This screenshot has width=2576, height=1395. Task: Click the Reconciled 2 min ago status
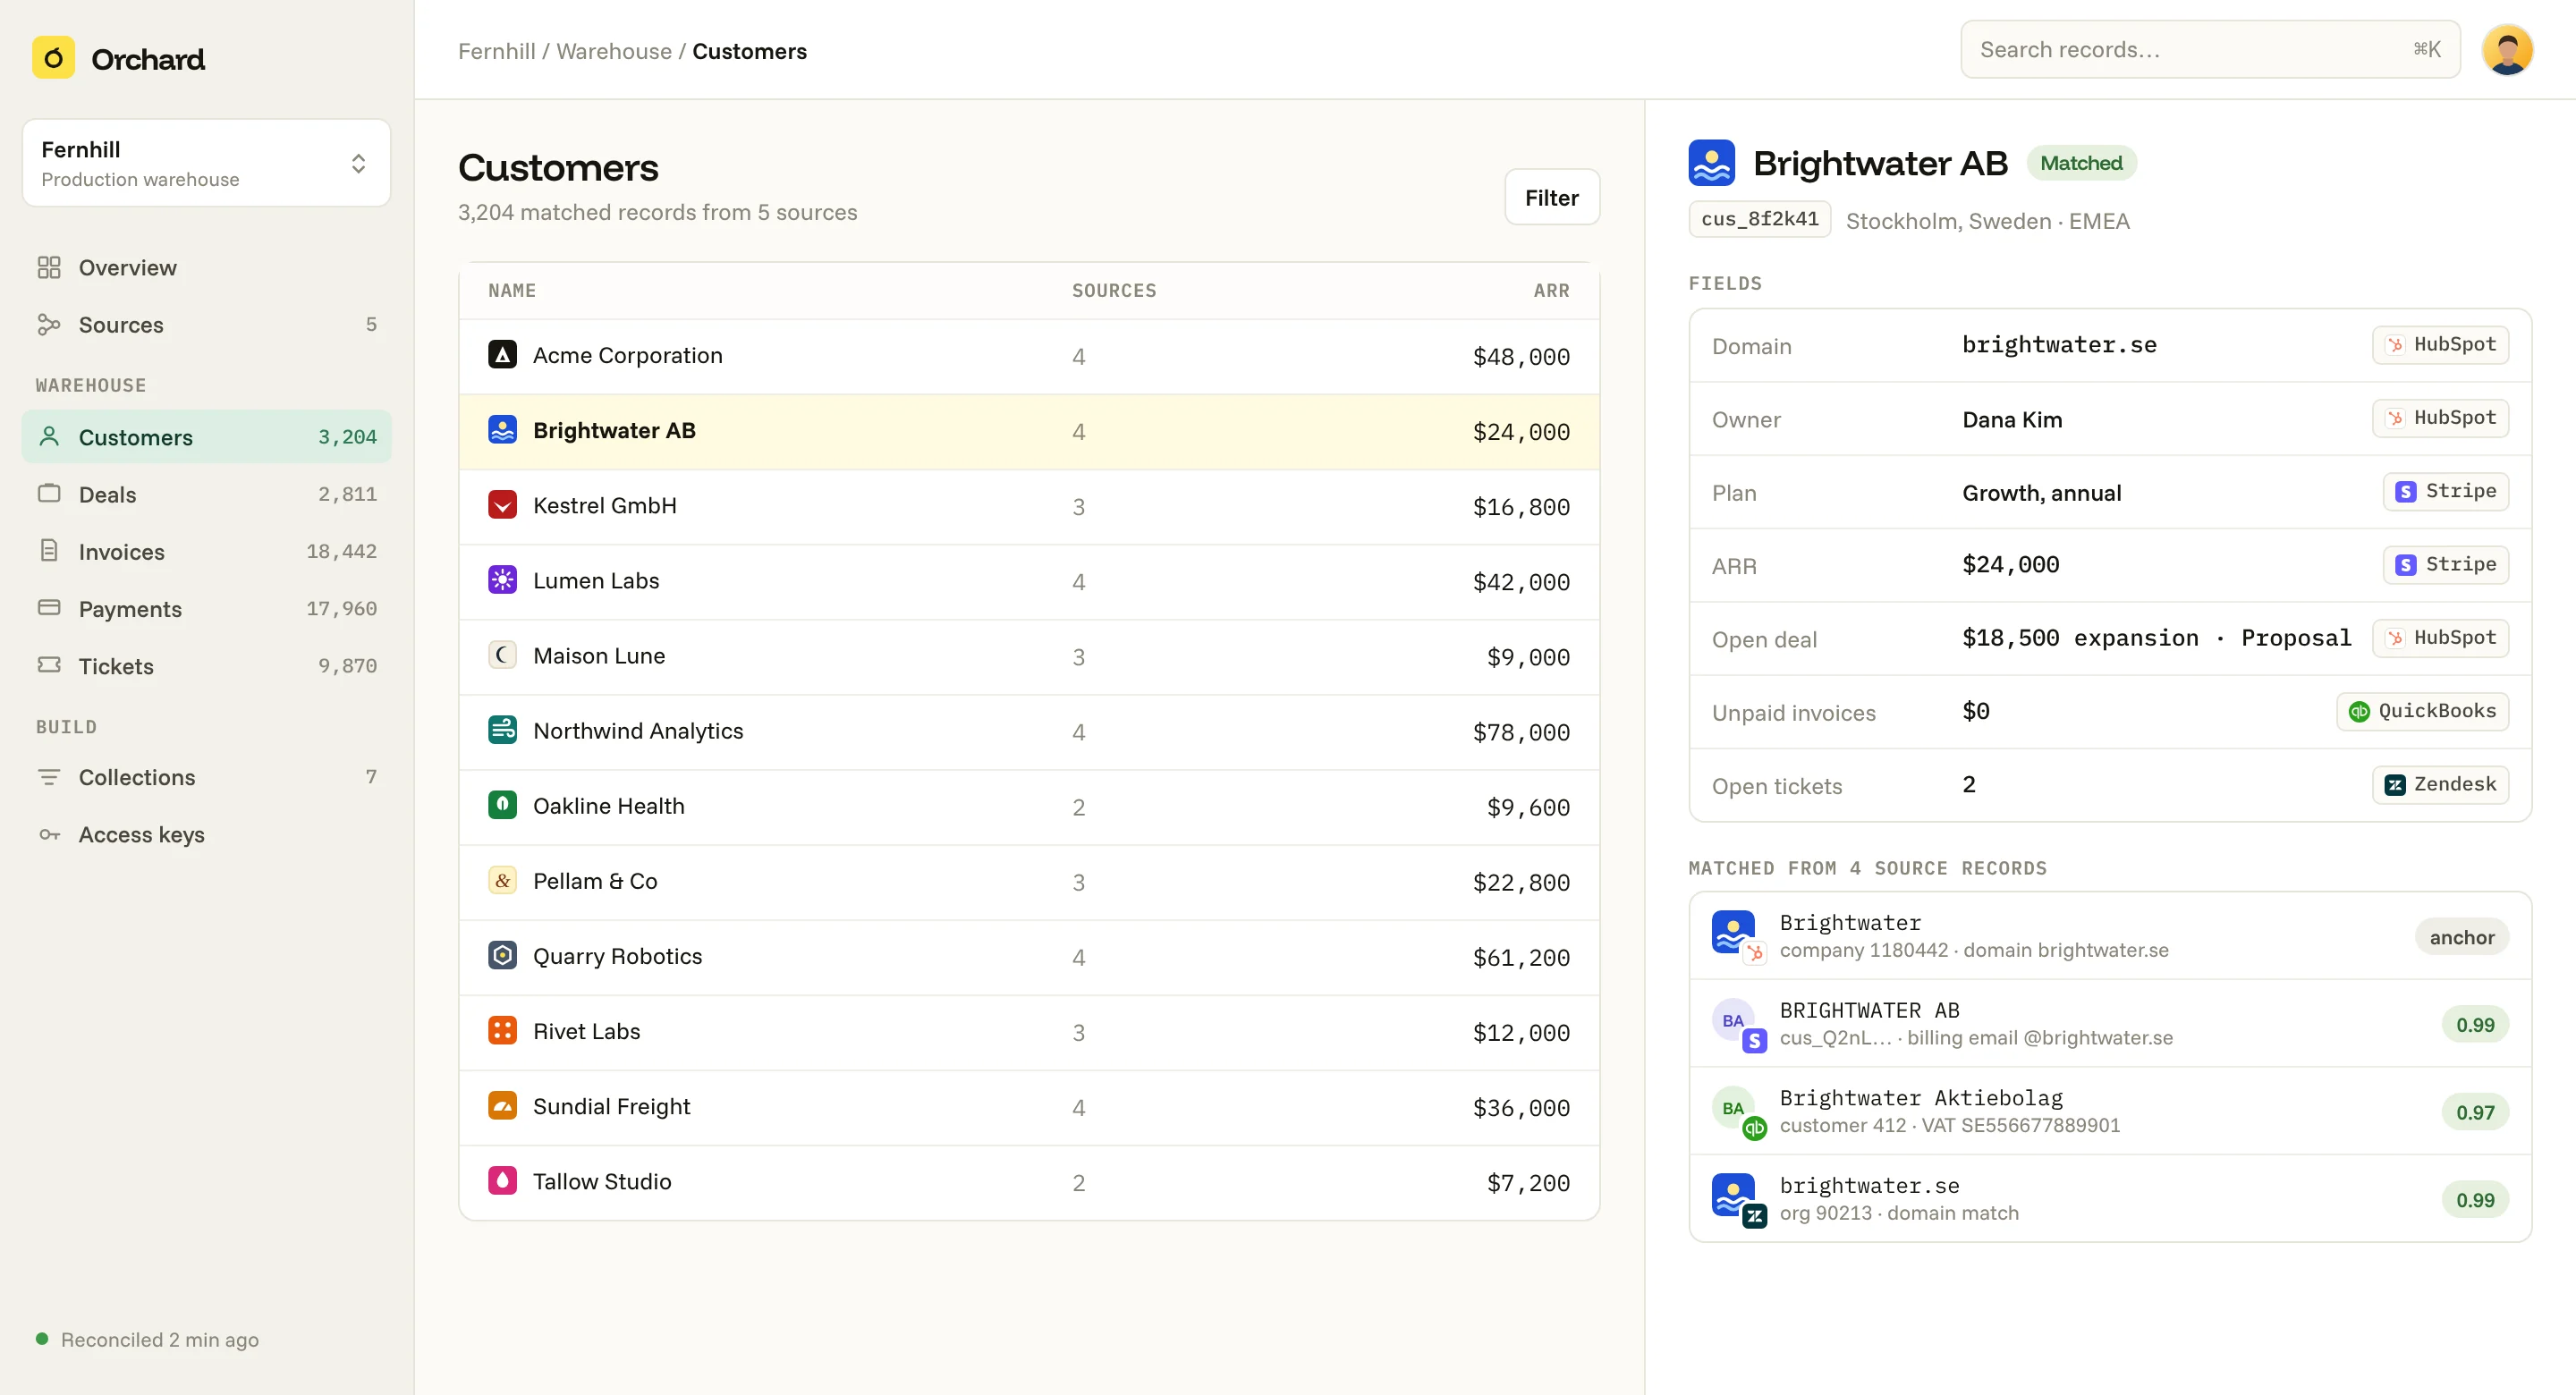click(x=148, y=1339)
